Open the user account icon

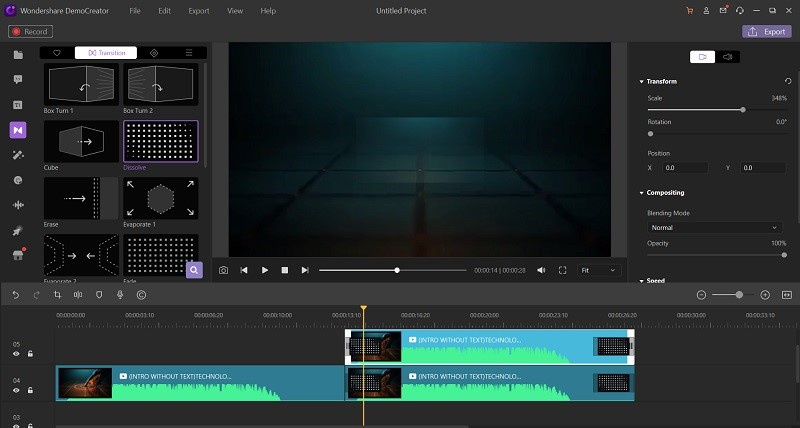pos(706,11)
